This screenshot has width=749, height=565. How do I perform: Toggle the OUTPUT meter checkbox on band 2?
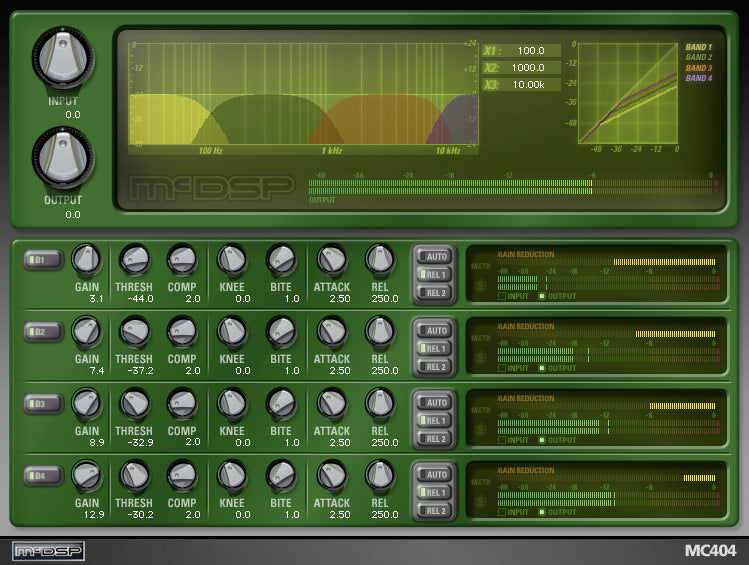(543, 368)
